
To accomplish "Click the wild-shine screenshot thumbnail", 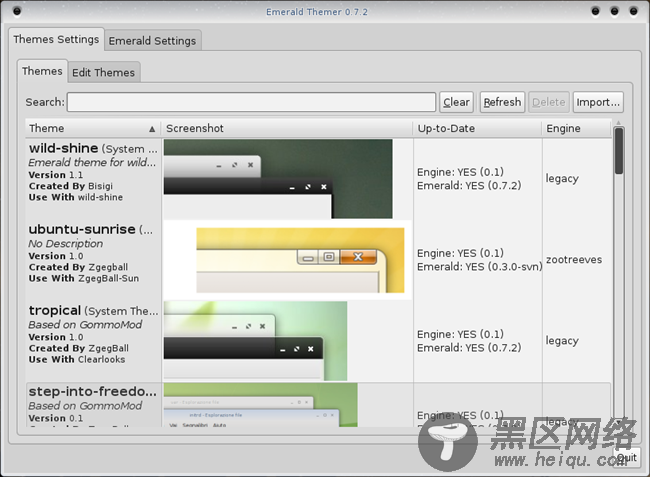I will 278,179.
